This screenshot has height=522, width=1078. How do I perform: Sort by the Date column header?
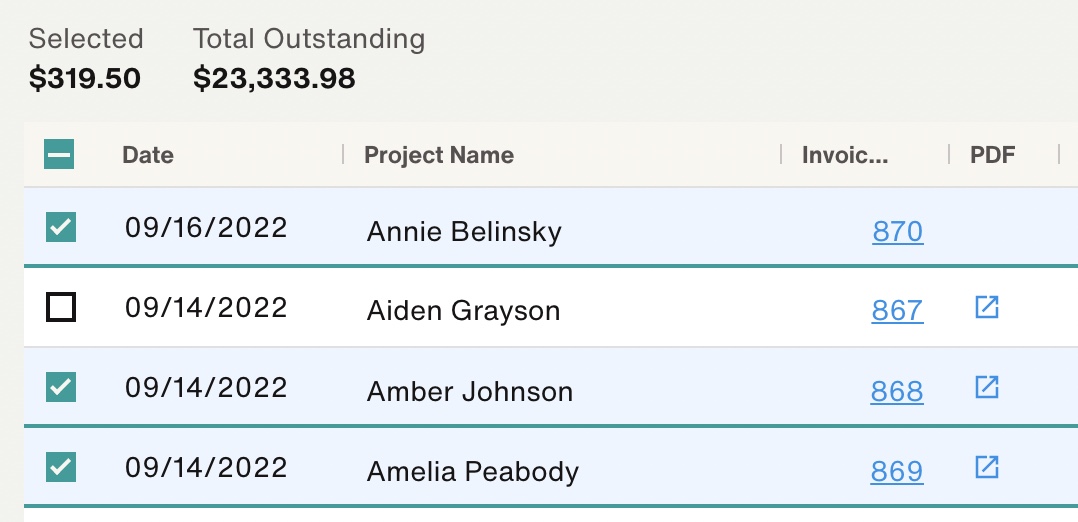click(148, 155)
